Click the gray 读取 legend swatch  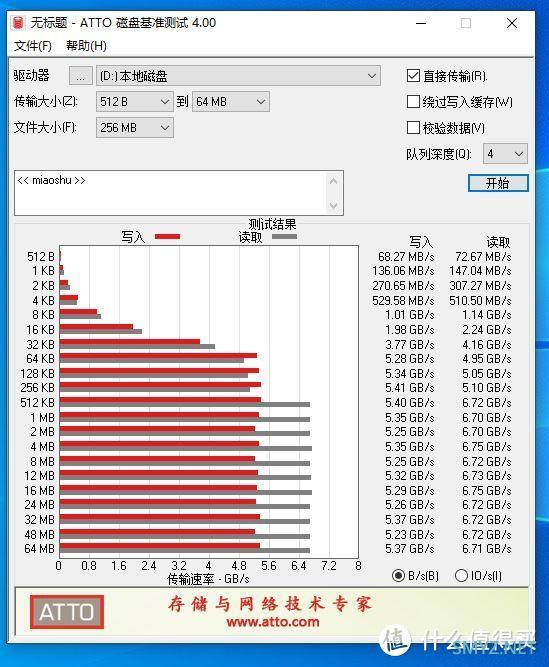pos(284,237)
